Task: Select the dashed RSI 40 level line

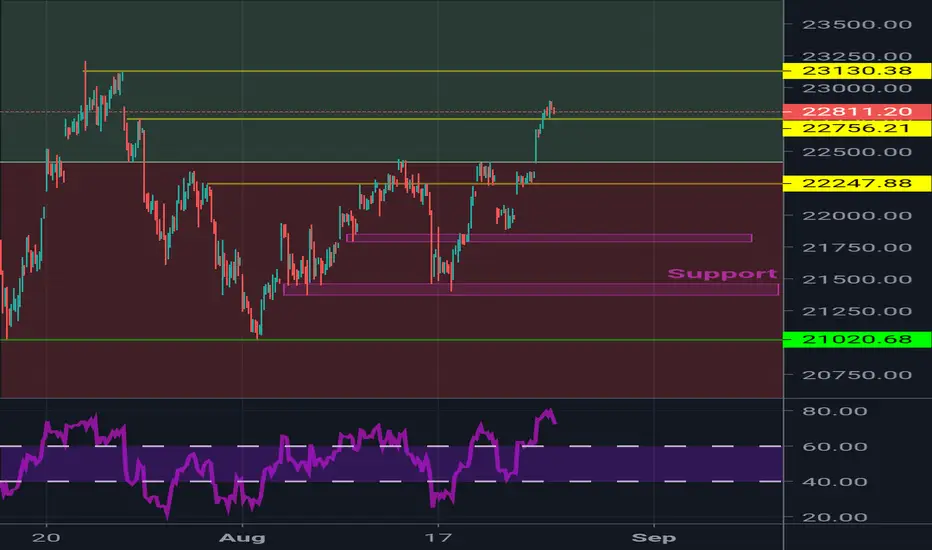Action: tap(391, 482)
